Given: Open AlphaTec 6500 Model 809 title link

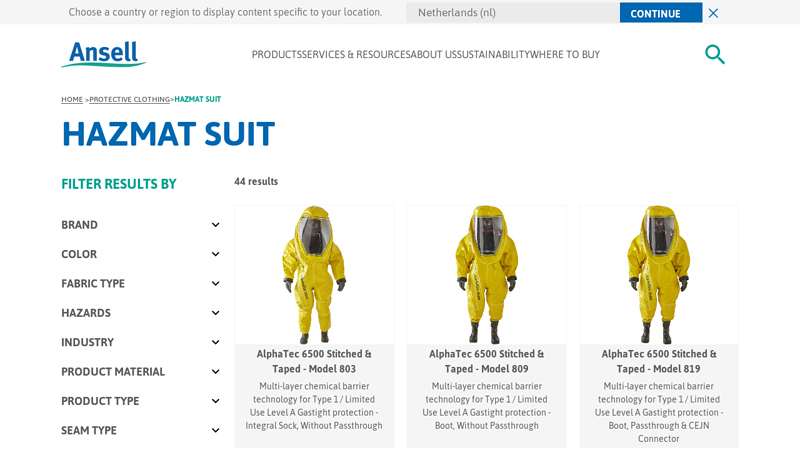Looking at the screenshot, I should click(x=487, y=361).
